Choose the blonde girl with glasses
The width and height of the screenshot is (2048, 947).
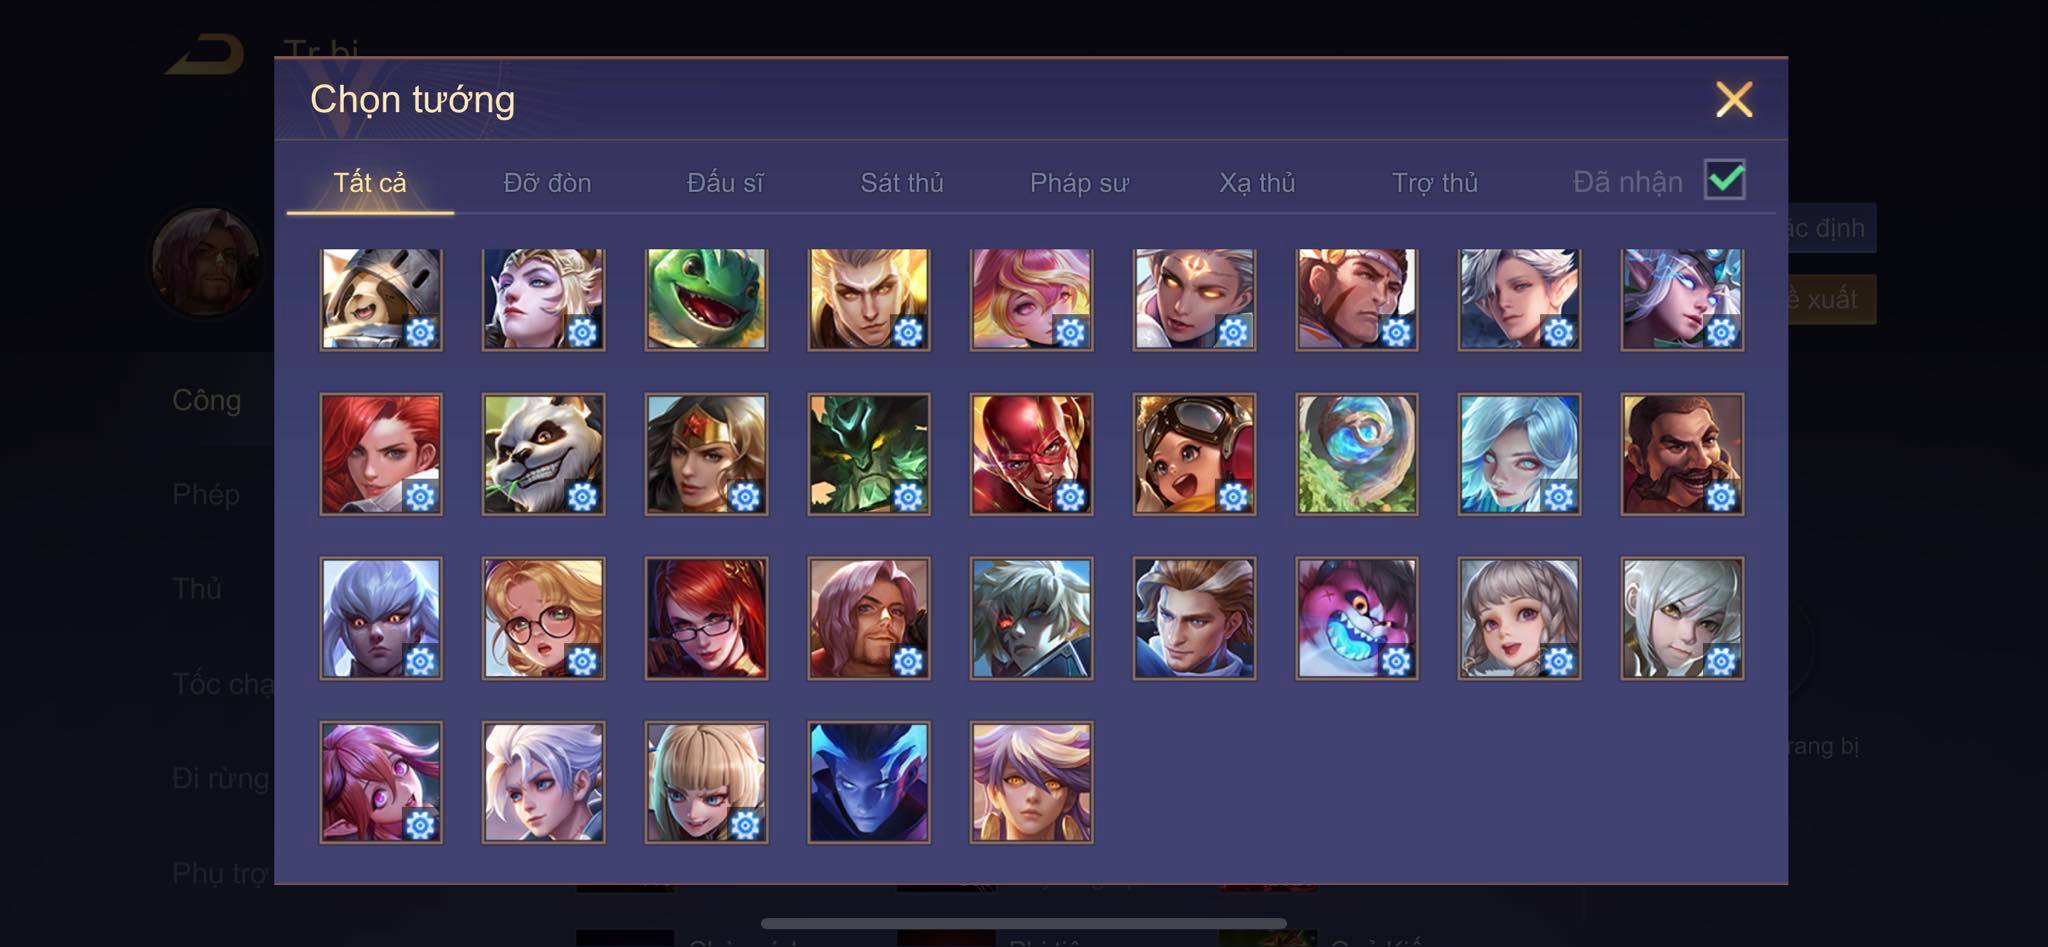[x=543, y=618]
